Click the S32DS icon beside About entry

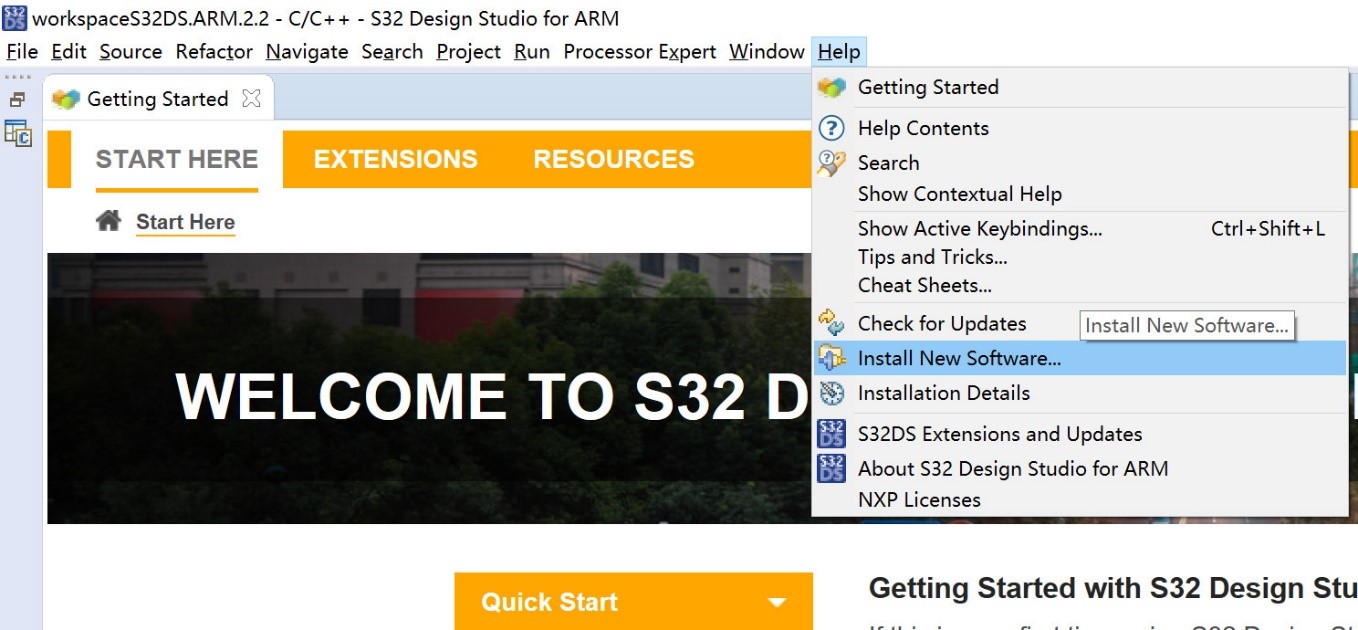click(x=832, y=468)
